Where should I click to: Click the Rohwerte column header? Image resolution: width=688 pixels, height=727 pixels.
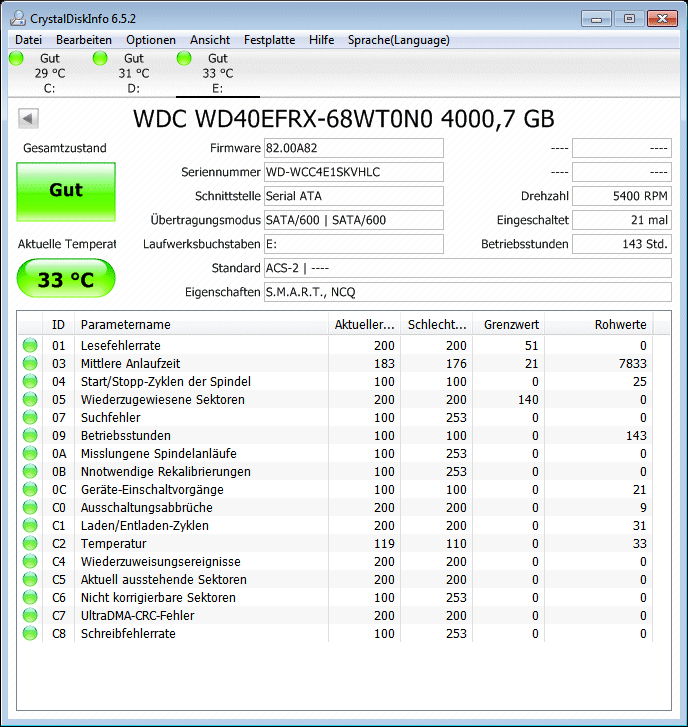pyautogui.click(x=599, y=325)
